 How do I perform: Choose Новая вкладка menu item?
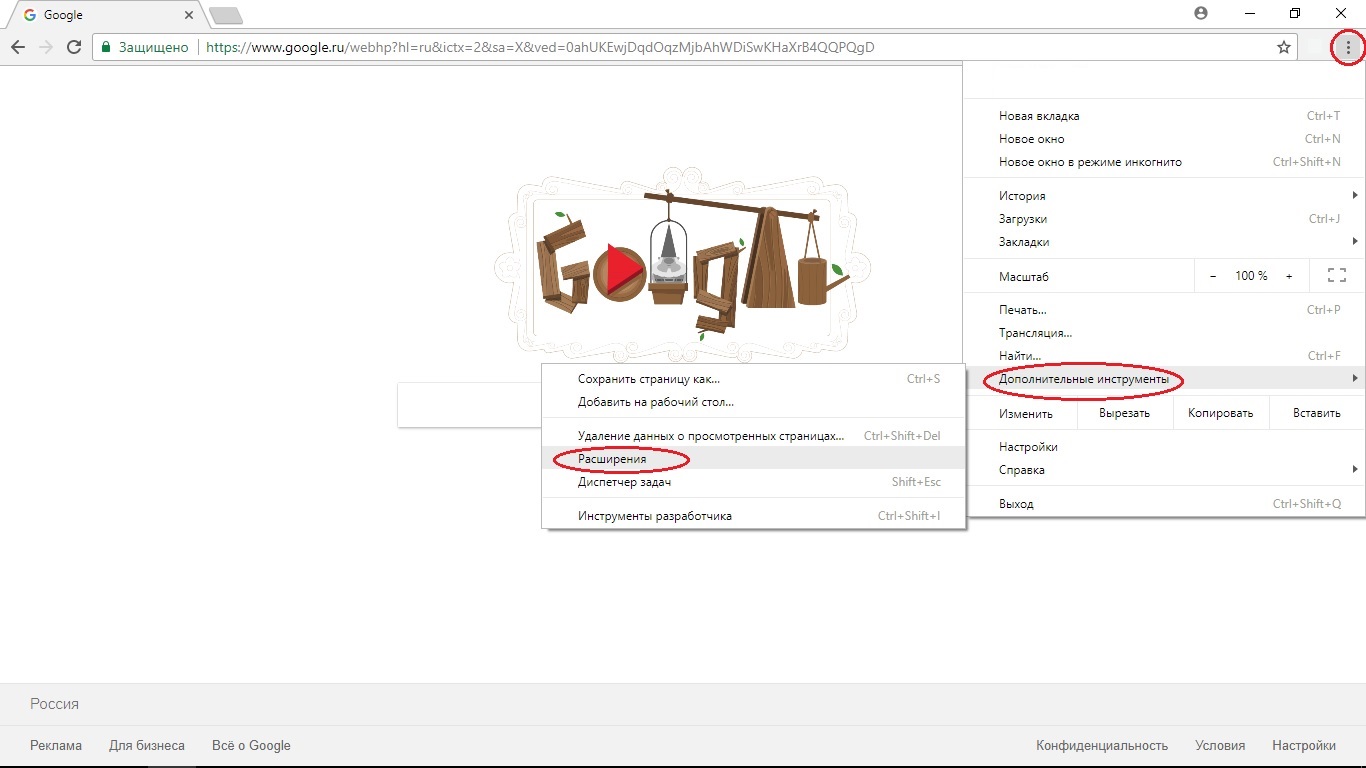[1165, 116]
